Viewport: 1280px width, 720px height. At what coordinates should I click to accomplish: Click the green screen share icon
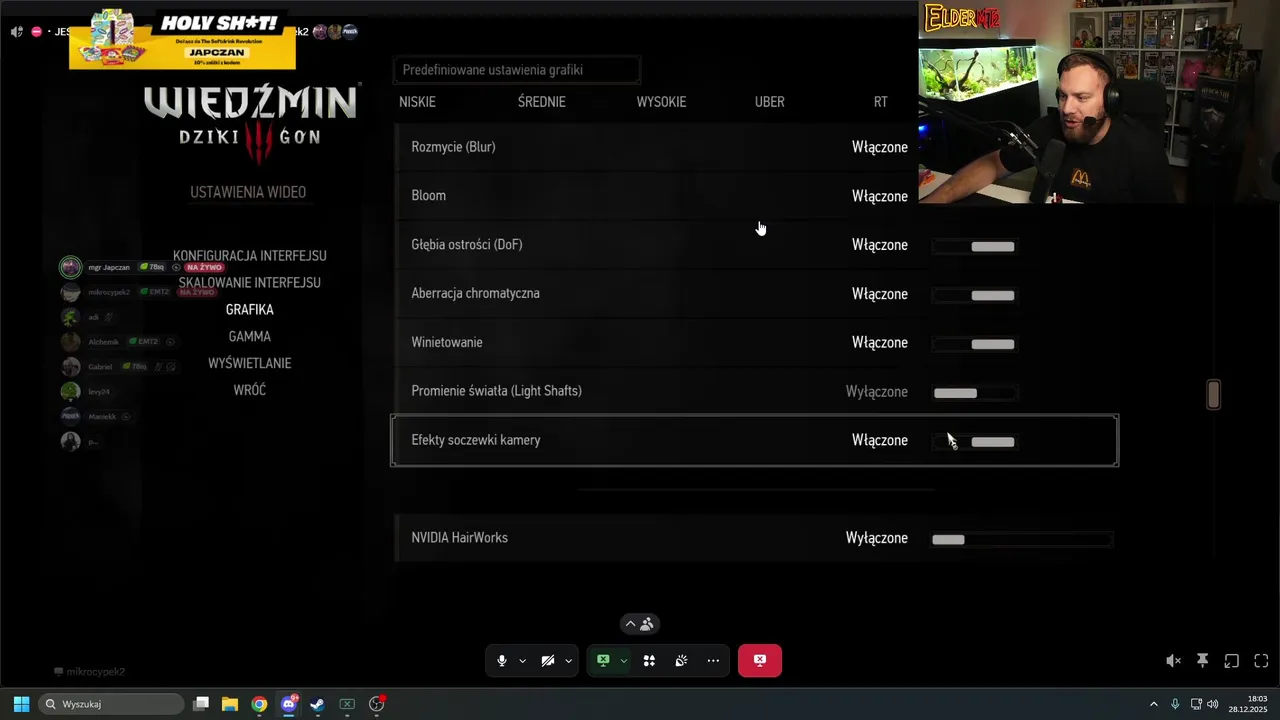coord(603,661)
